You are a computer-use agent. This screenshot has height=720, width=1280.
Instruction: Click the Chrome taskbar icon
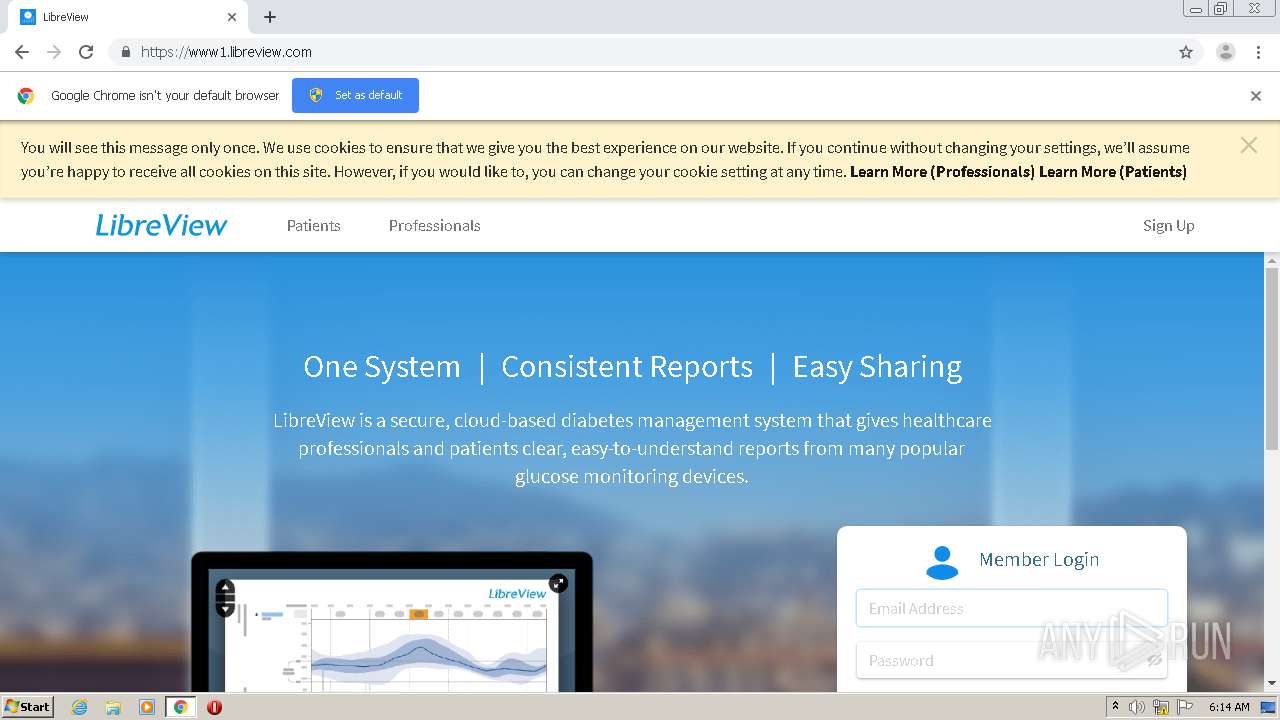coord(180,707)
